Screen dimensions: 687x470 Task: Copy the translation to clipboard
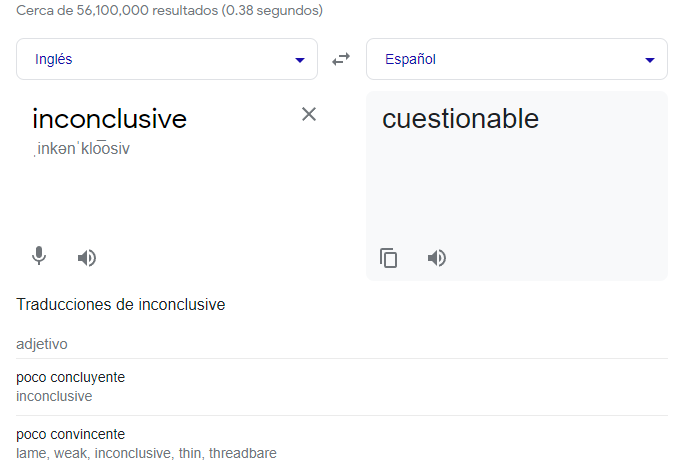tap(389, 258)
